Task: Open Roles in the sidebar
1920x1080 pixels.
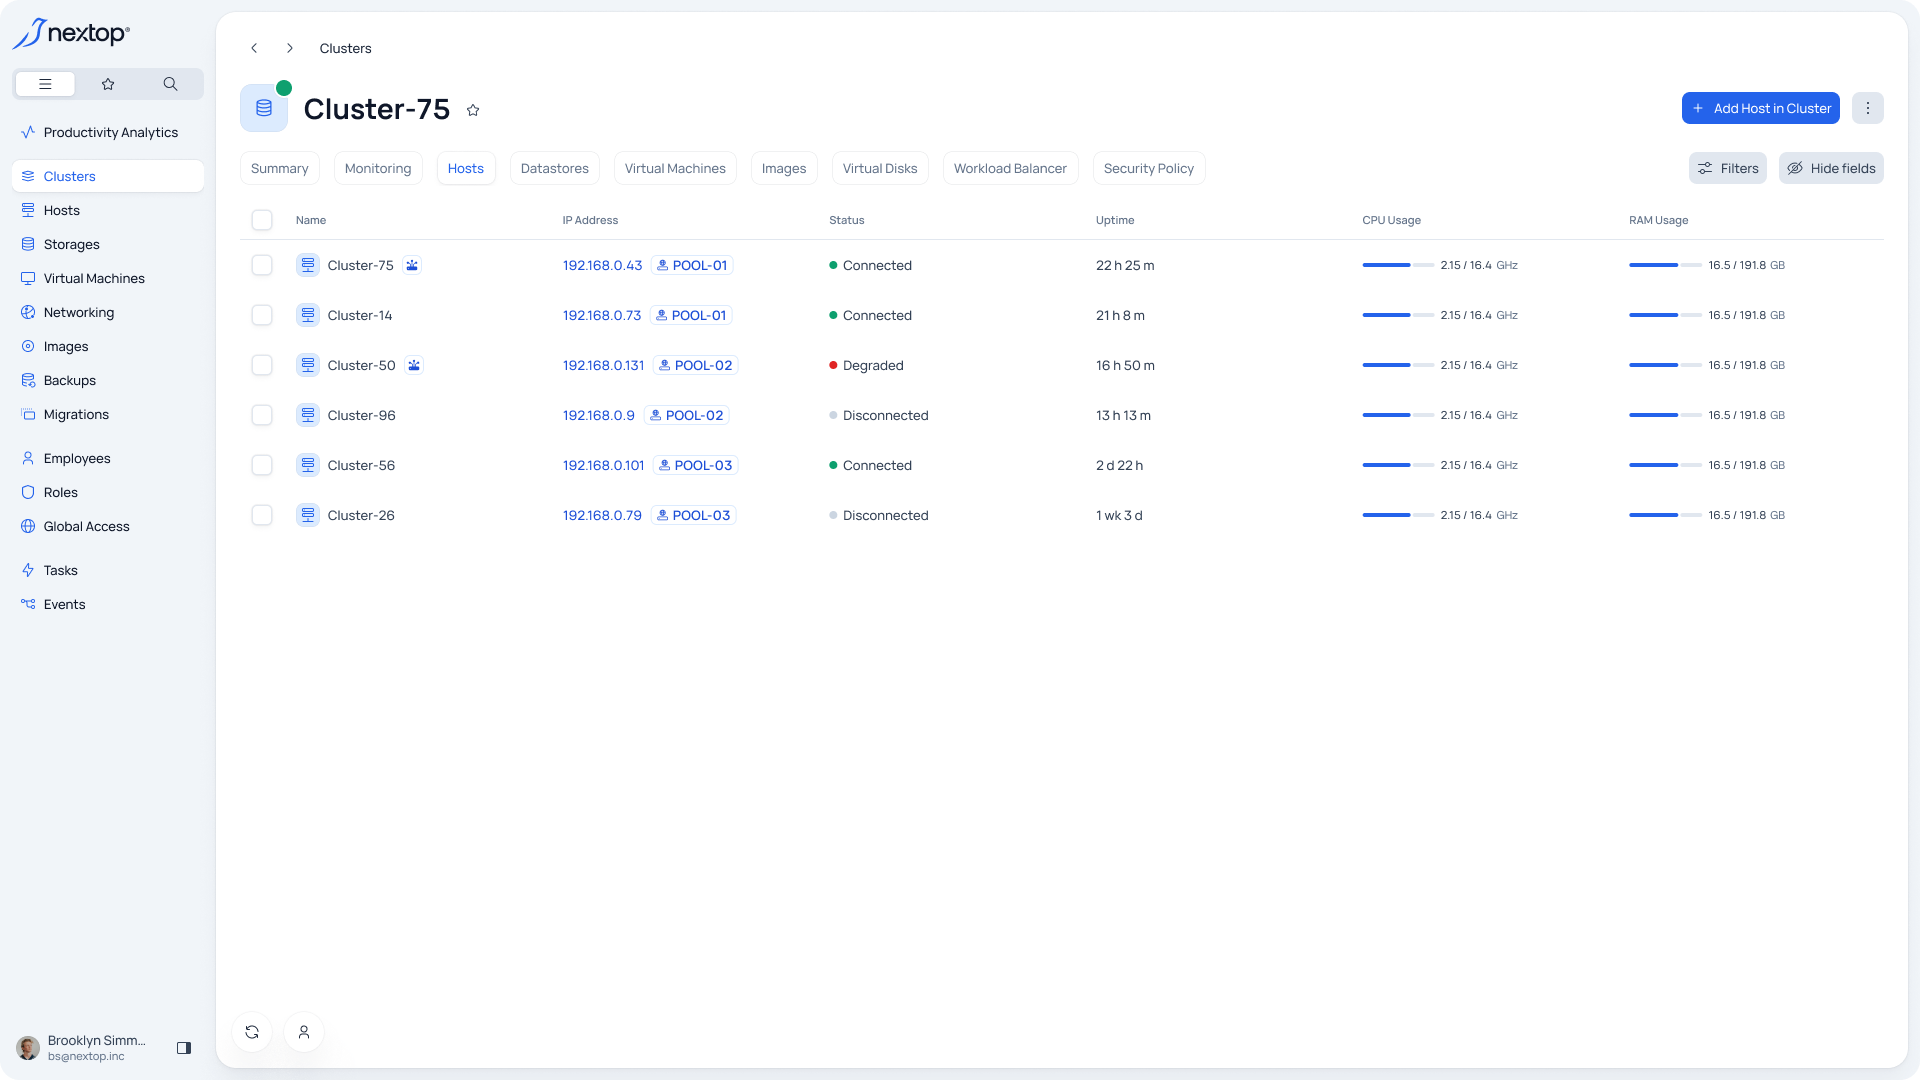Action: 108,492
